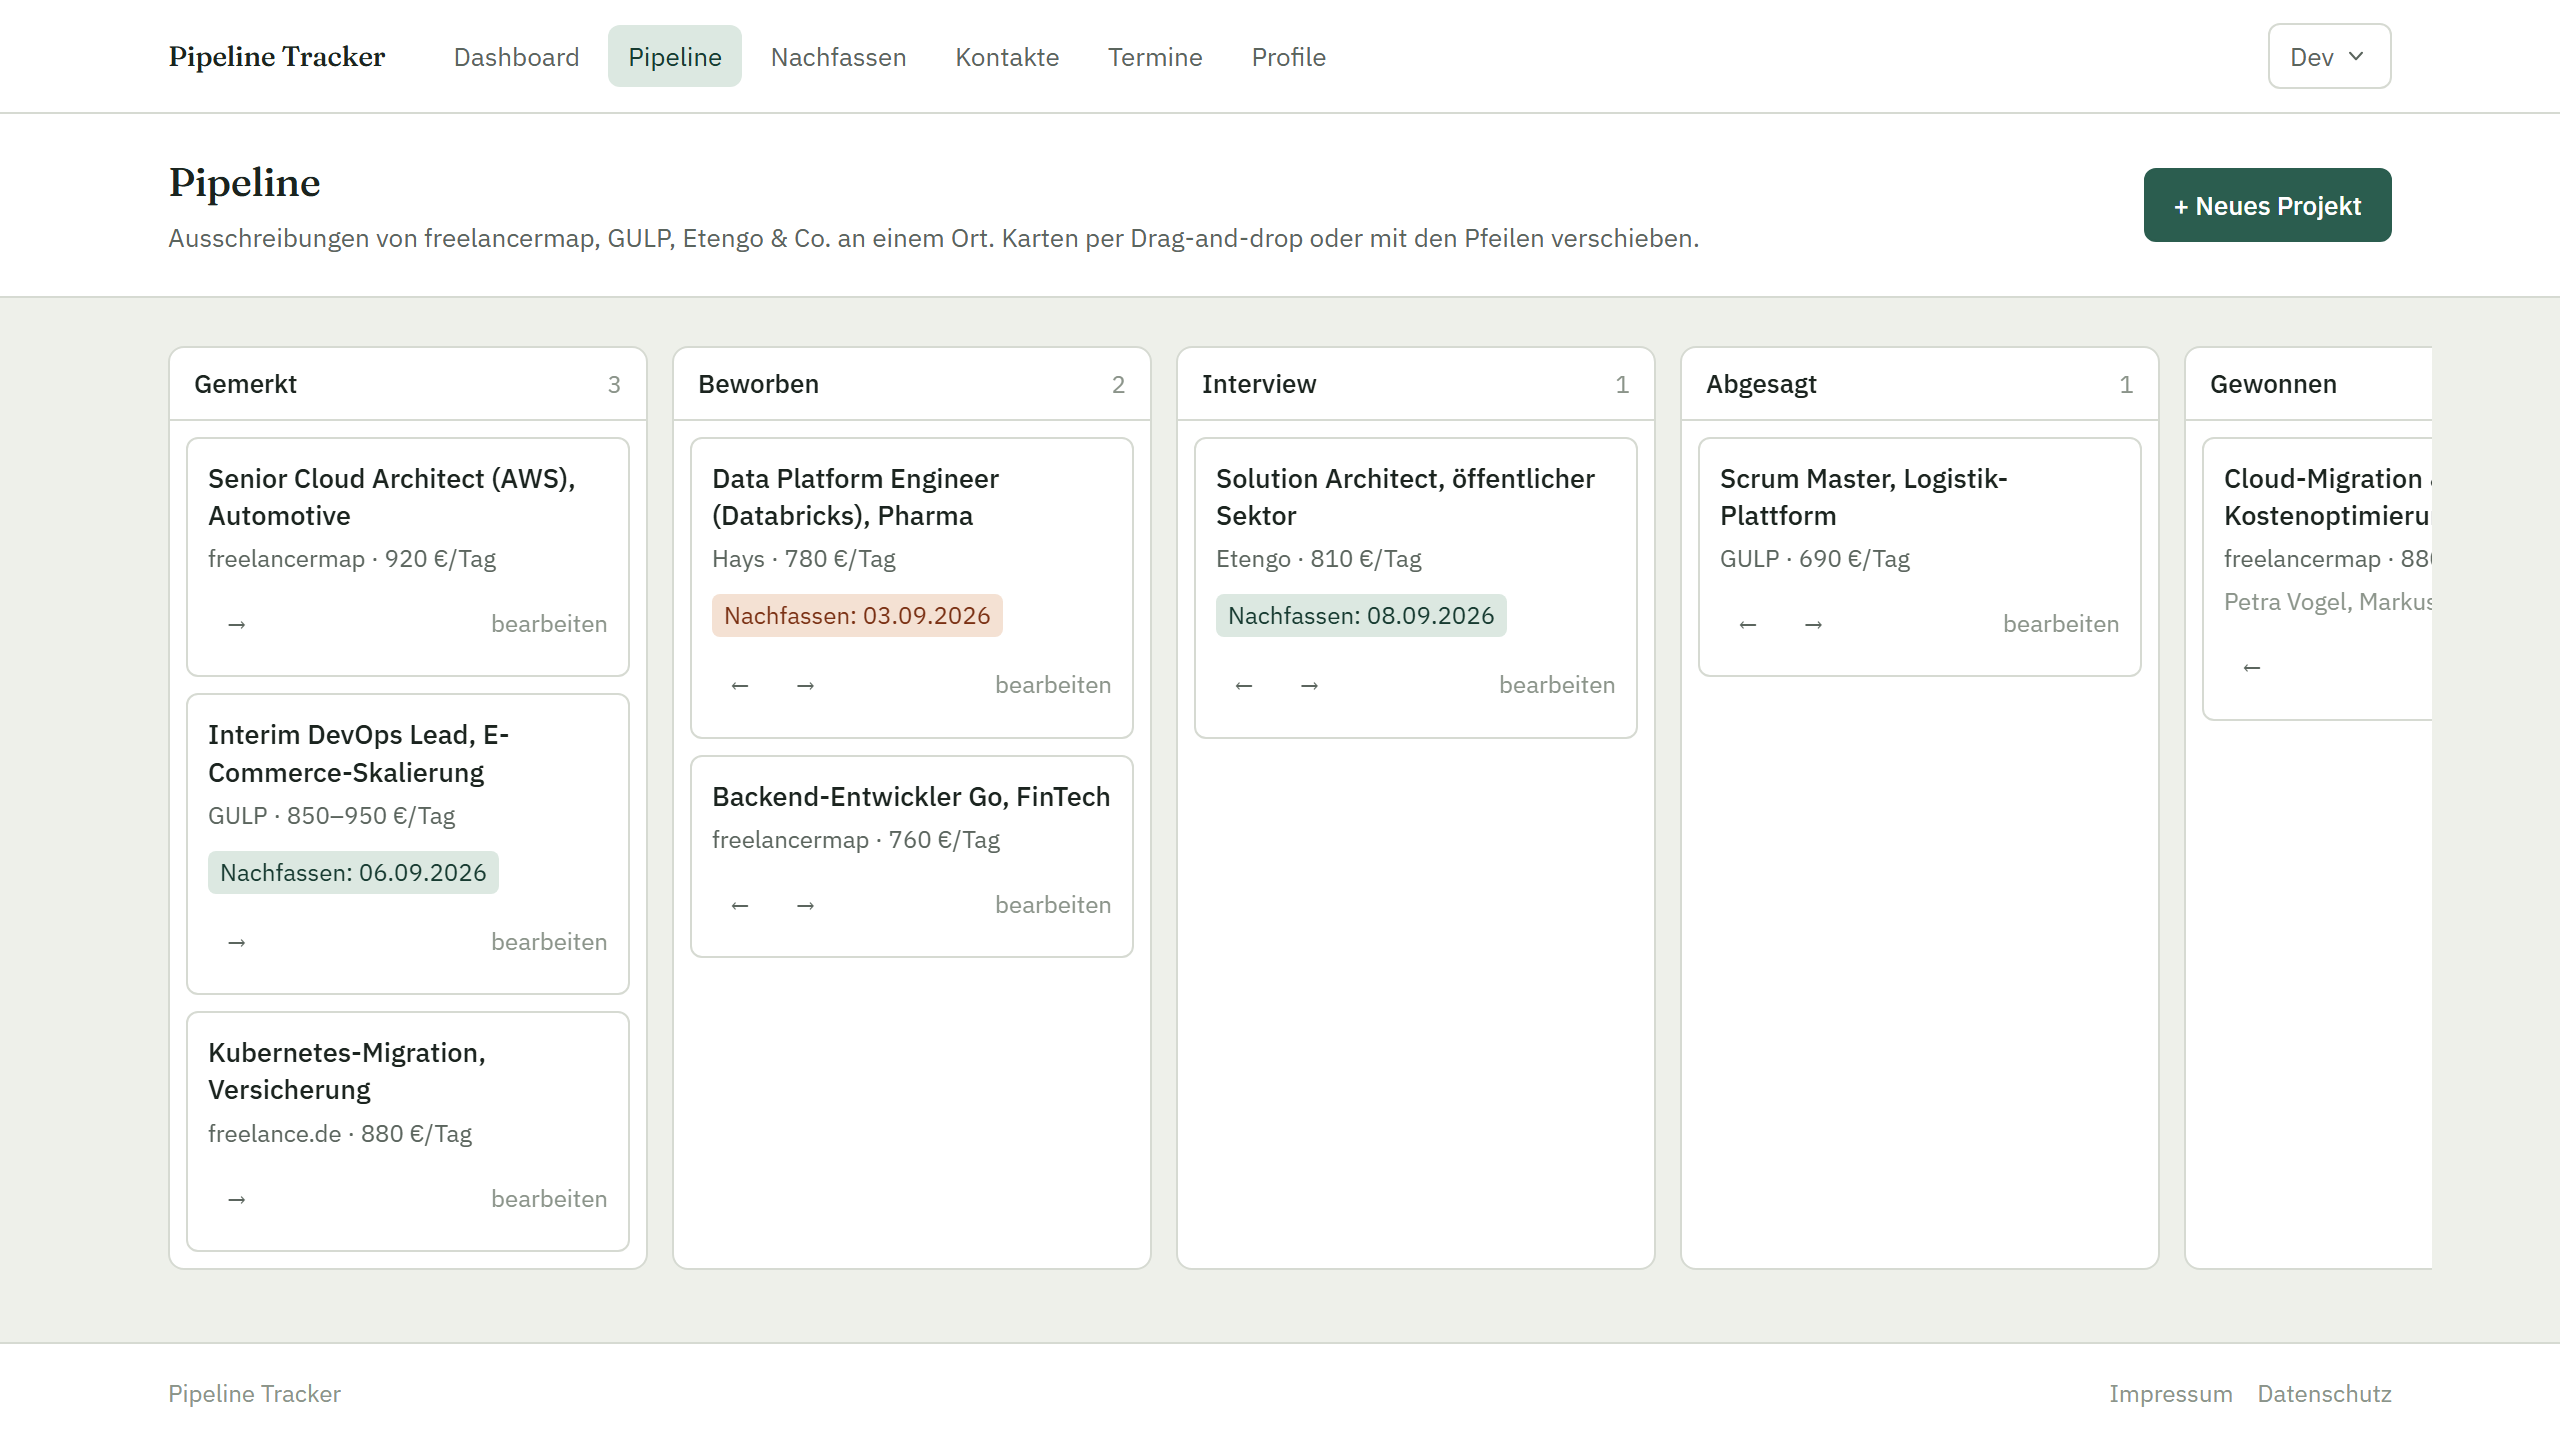This screenshot has width=2560, height=1436.
Task: Edit the Kubernetes-Migration card
Action: click(x=549, y=1199)
